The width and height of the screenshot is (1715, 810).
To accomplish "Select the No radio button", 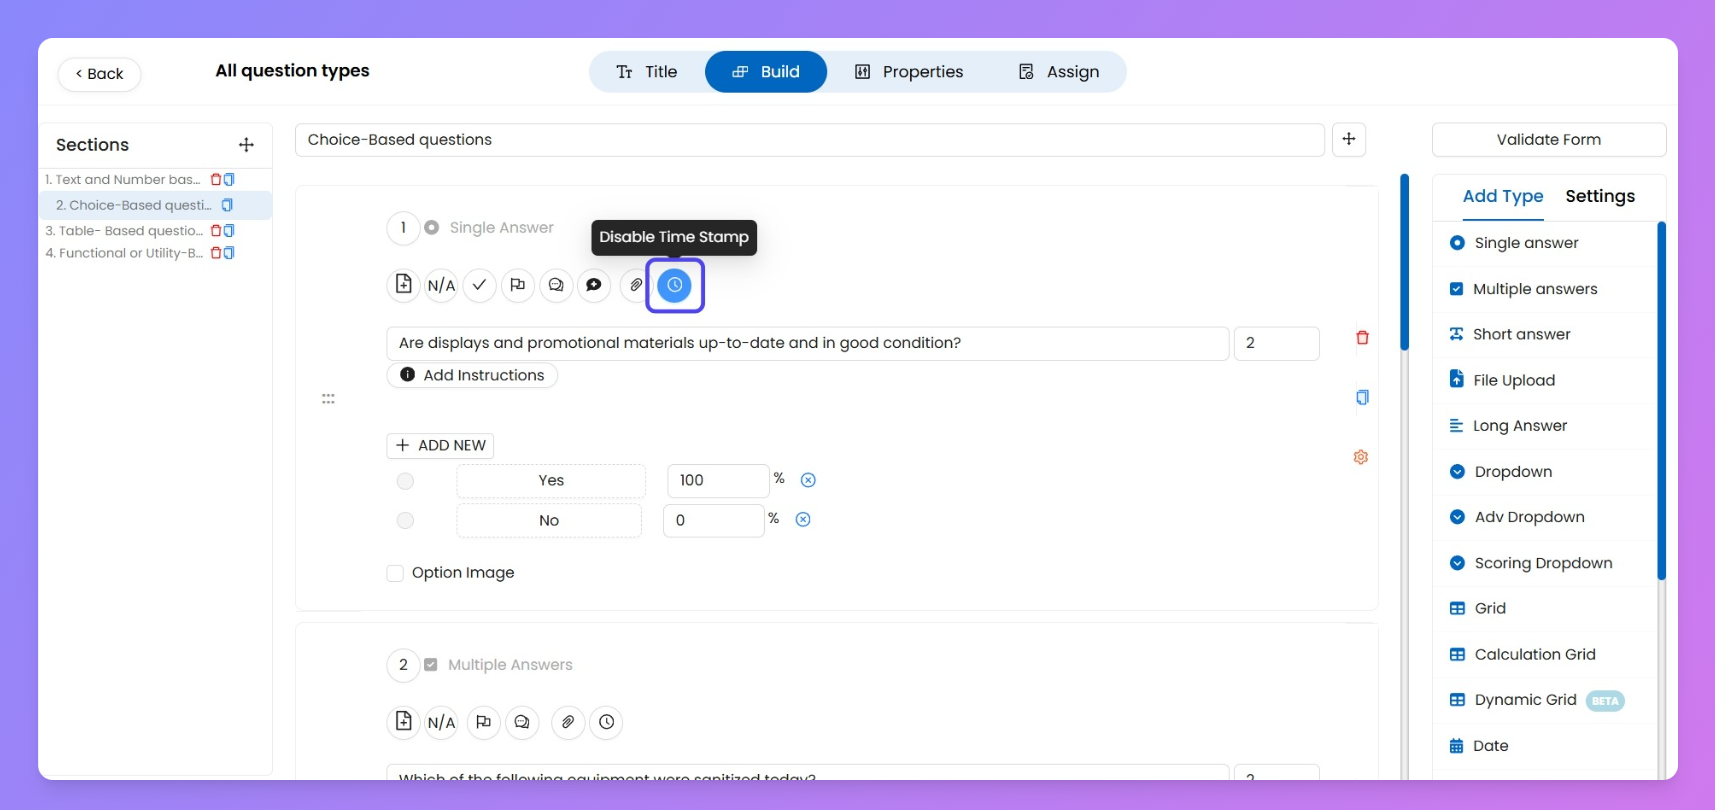I will (x=405, y=520).
